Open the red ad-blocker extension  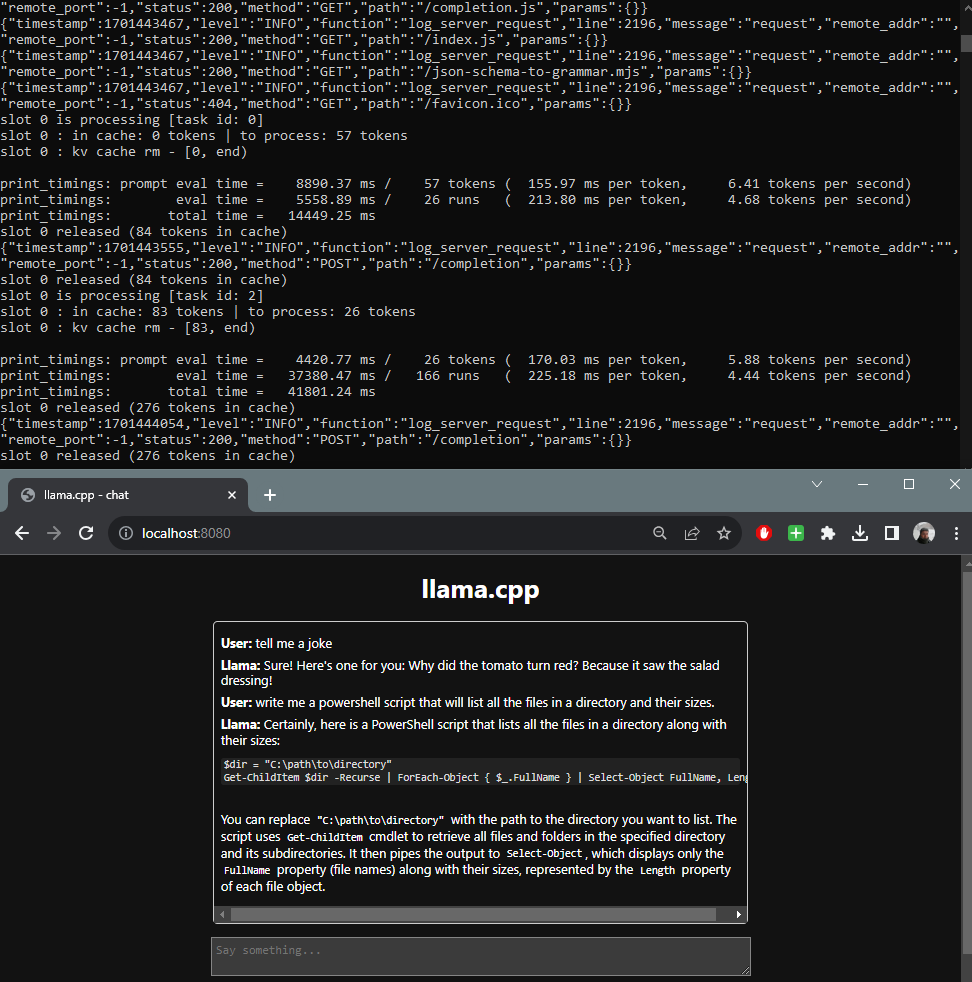pos(763,533)
